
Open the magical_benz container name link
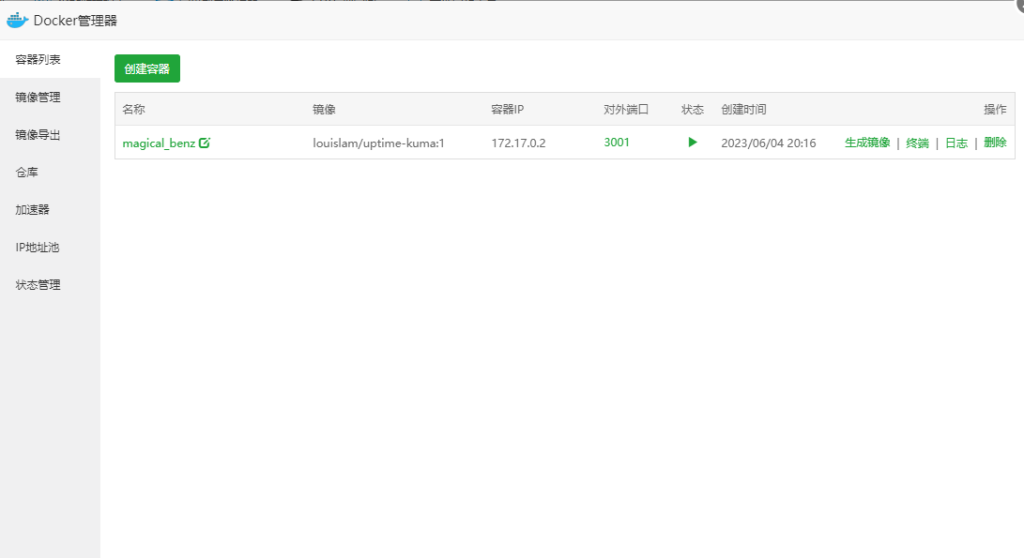tap(158, 143)
